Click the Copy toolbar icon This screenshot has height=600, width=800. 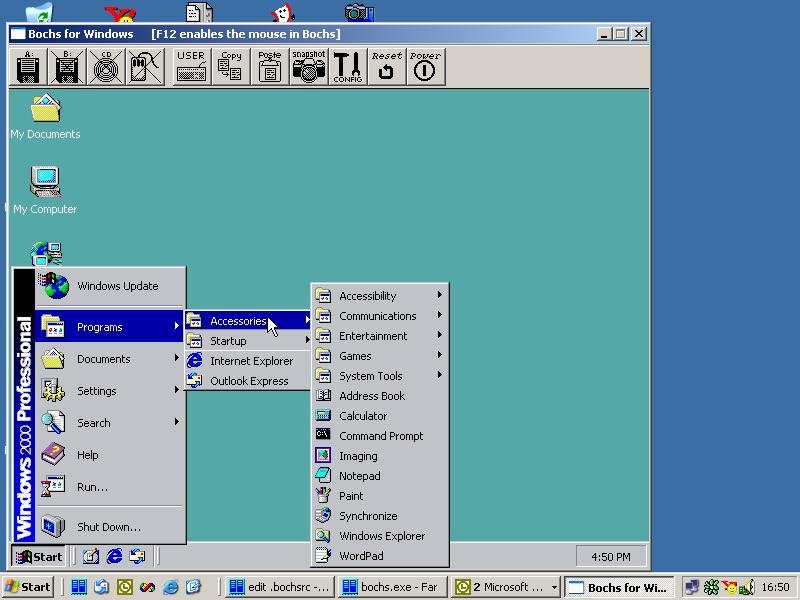click(230, 67)
